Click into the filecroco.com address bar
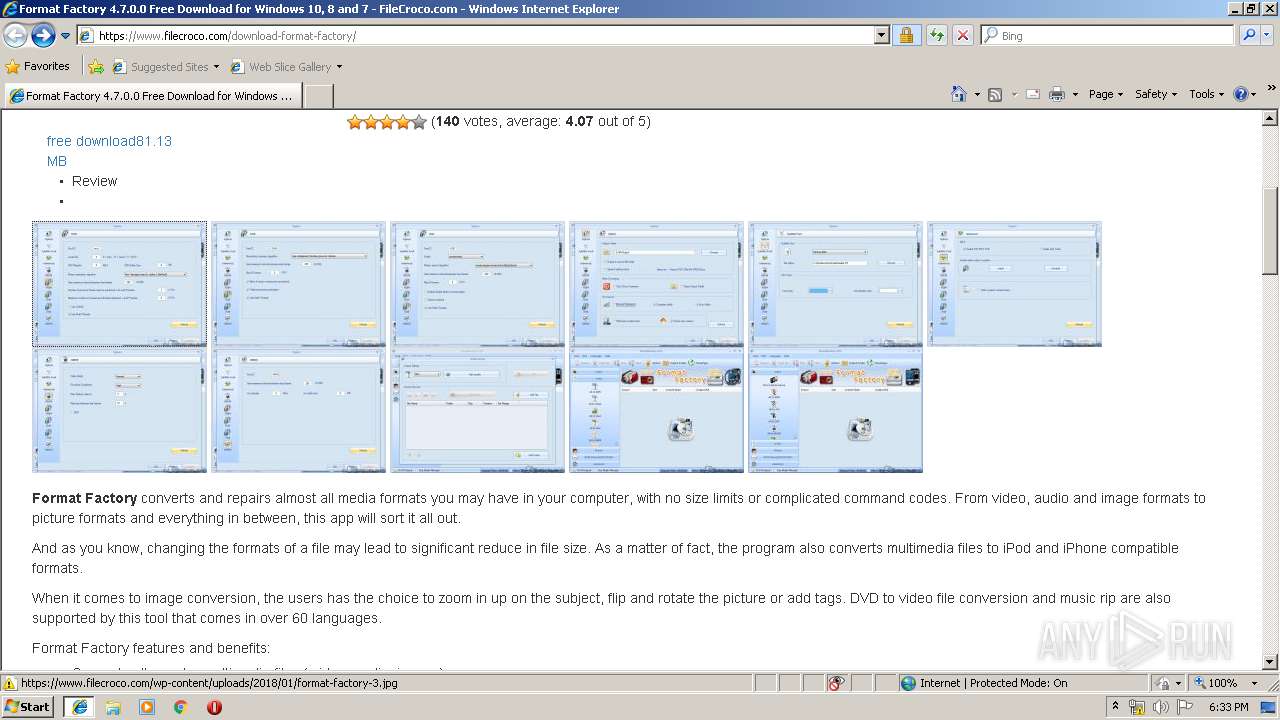Screen dimensions: 1280x720 475,35
